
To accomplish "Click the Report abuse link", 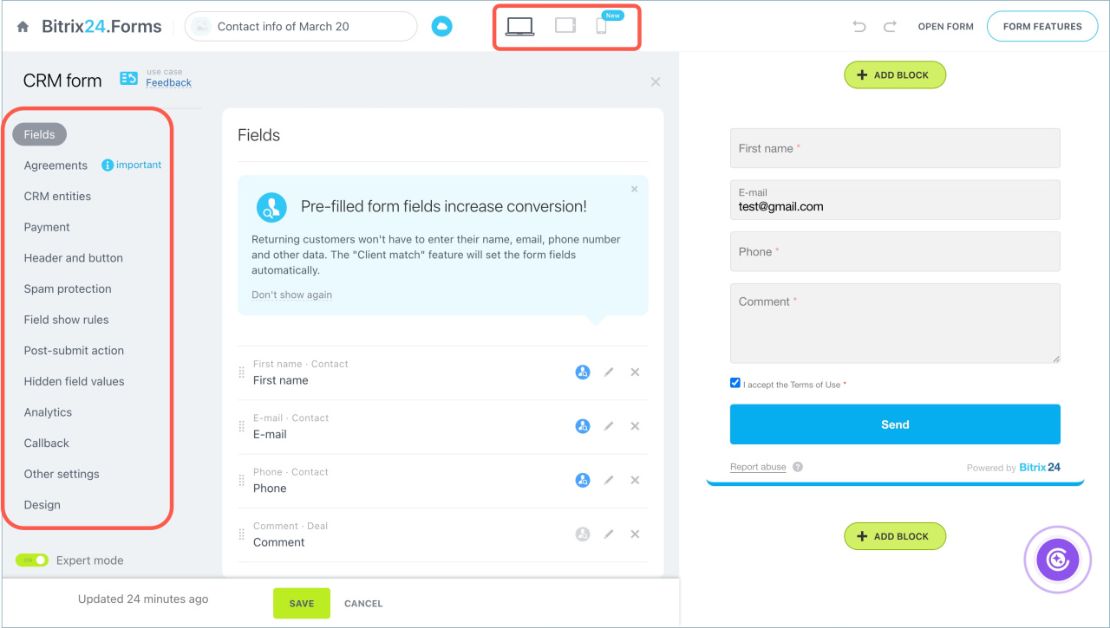I will click(758, 467).
